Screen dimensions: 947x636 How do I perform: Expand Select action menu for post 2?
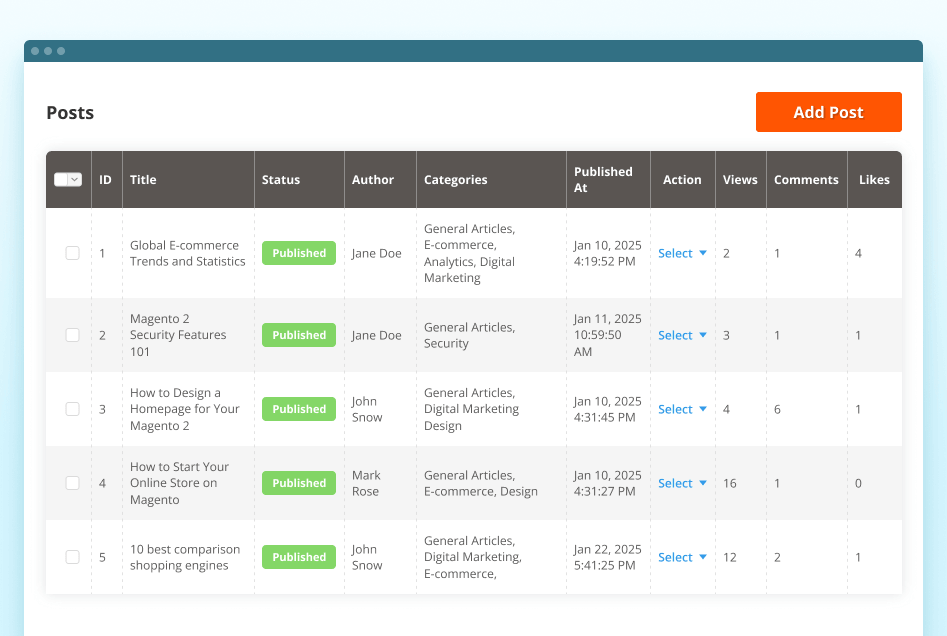(682, 335)
